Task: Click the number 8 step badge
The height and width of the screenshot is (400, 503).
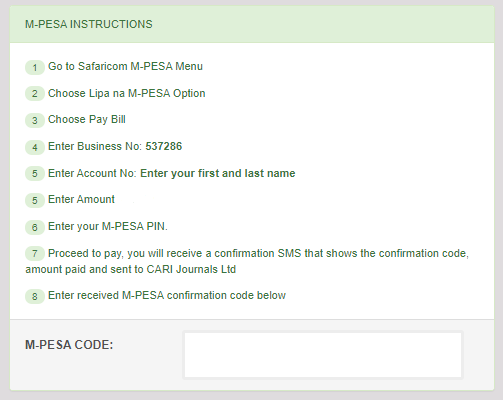Action: coord(35,296)
